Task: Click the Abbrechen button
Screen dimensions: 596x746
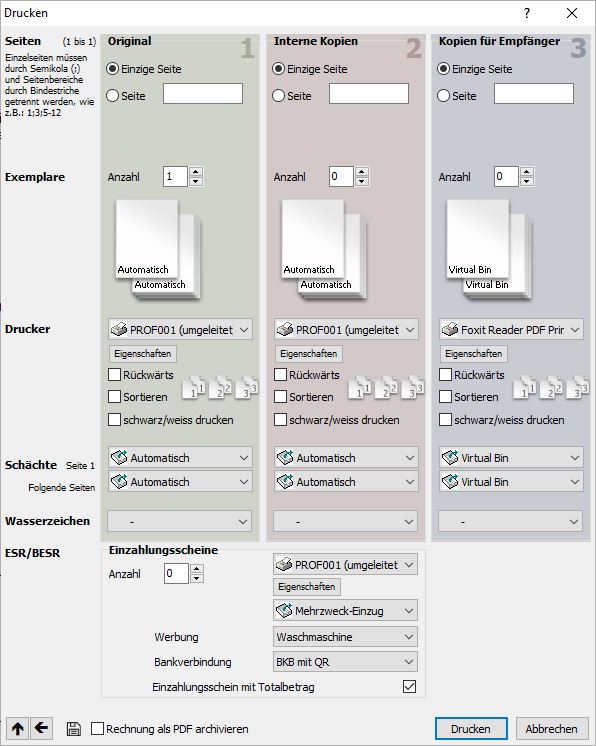Action: pyautogui.click(x=551, y=728)
